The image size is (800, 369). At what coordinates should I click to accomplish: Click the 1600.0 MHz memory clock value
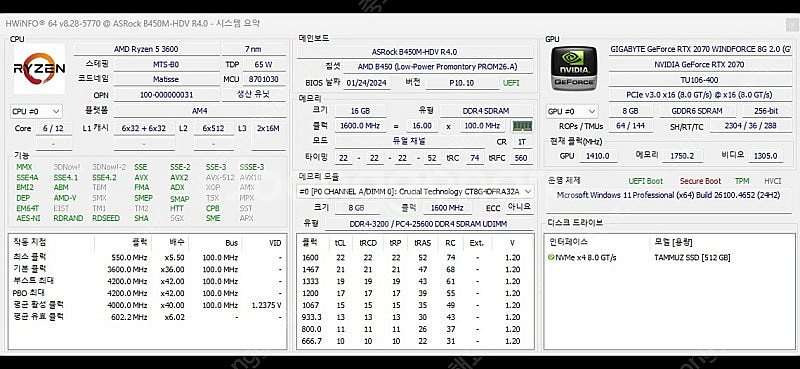click(360, 126)
